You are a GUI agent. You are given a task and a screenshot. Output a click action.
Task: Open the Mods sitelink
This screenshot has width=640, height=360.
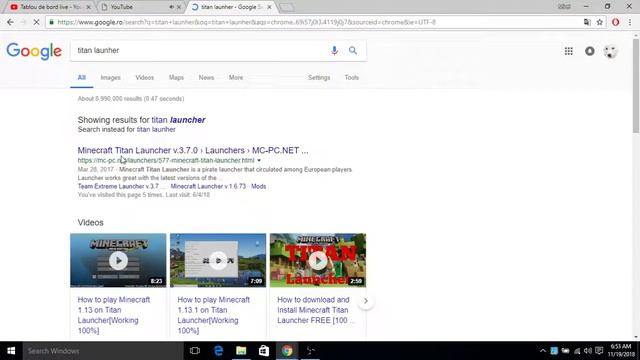(x=258, y=186)
